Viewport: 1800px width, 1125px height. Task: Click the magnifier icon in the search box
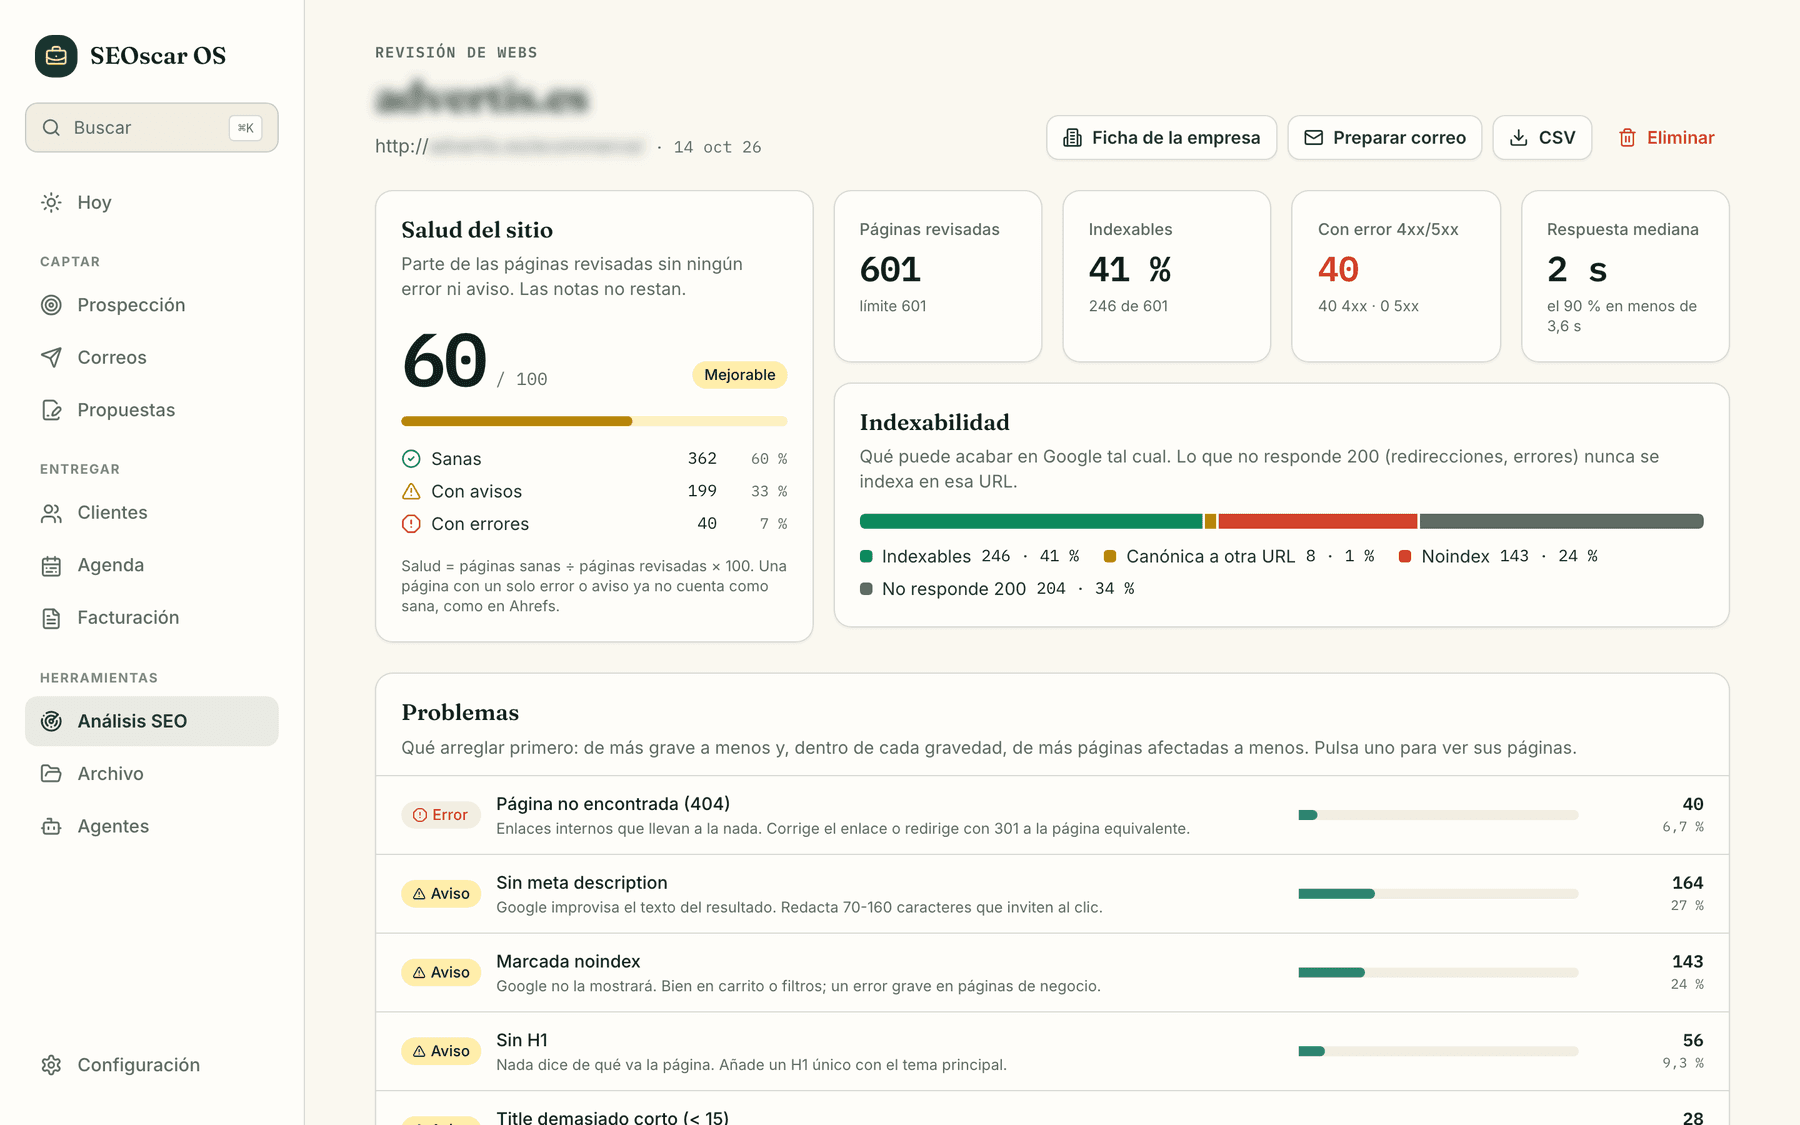[x=51, y=128]
